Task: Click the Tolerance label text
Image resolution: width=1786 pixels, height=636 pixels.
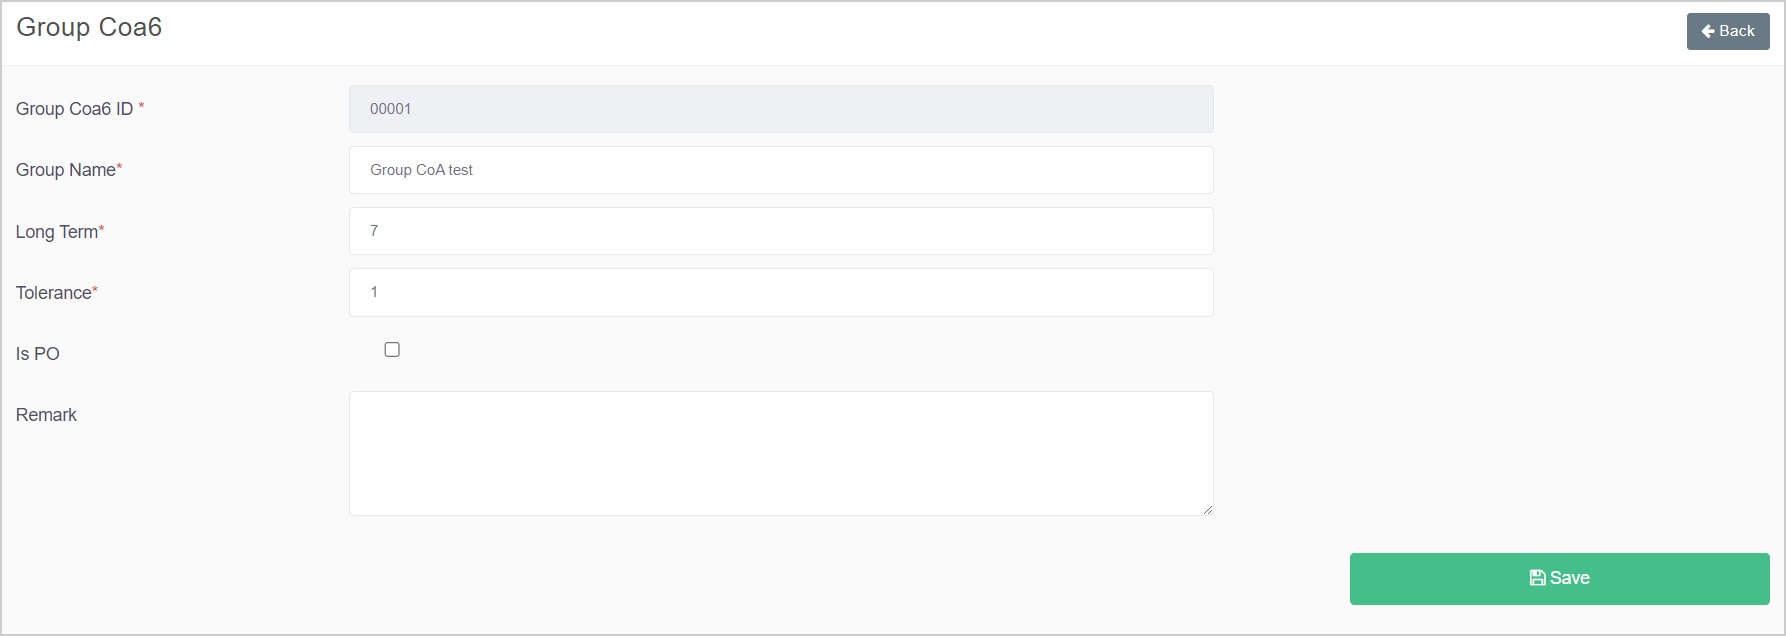Action: point(53,293)
